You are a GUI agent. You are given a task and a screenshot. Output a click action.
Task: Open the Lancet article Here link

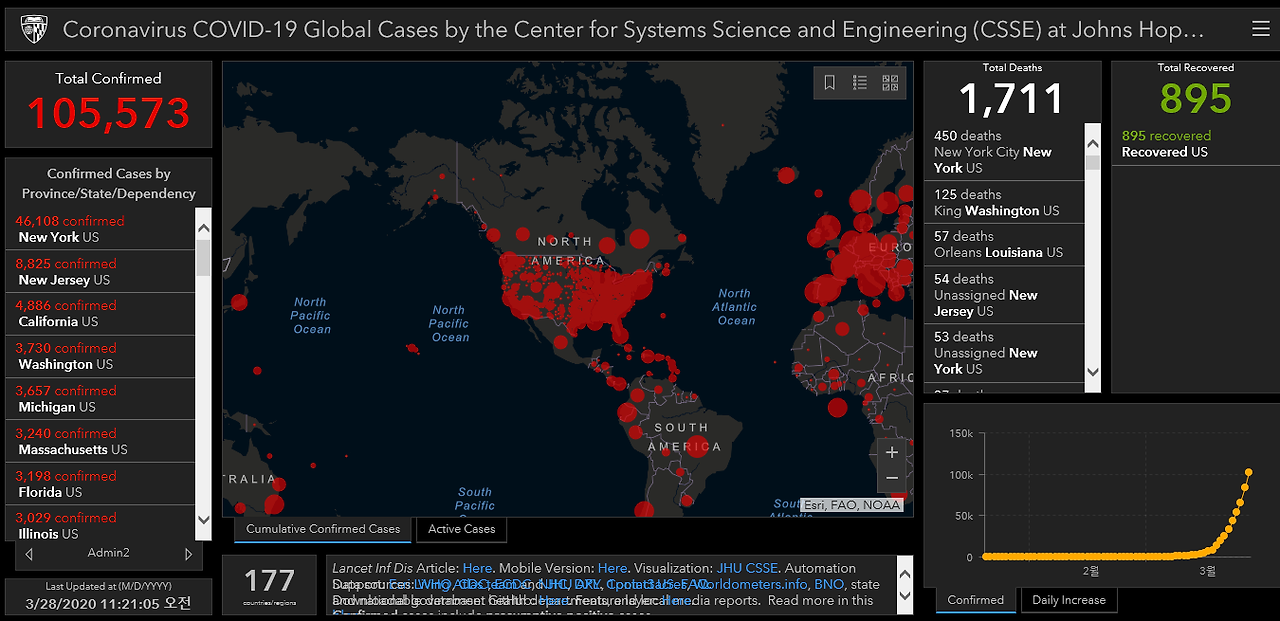coord(477,568)
